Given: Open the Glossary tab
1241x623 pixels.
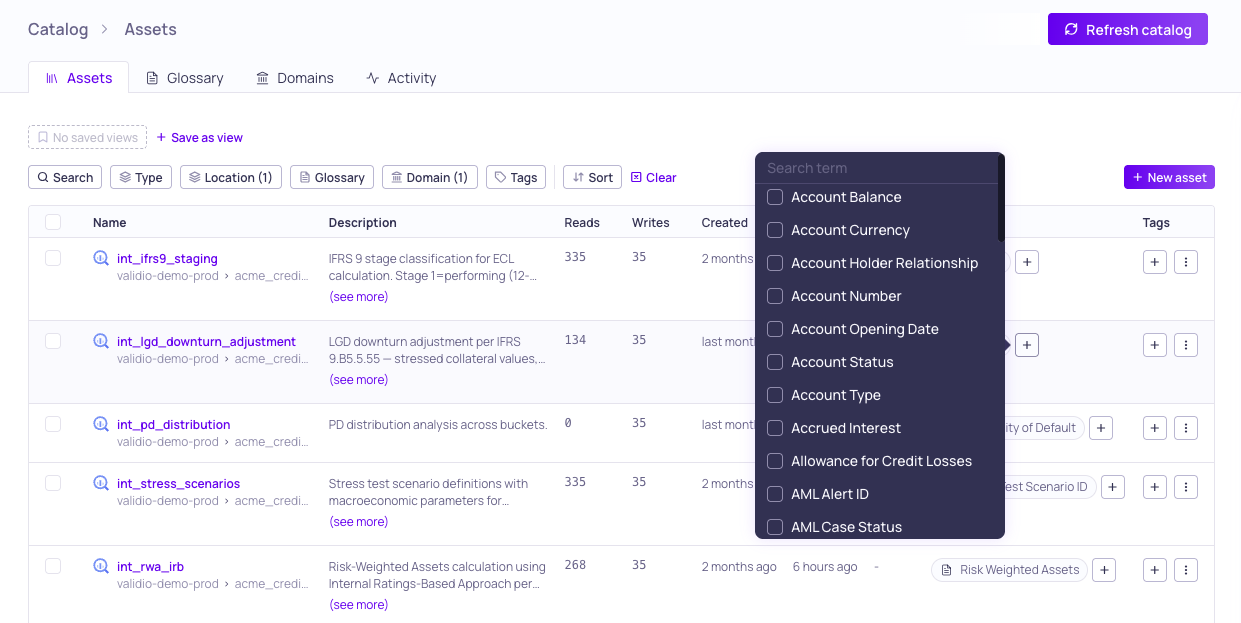Looking at the screenshot, I should 184,78.
